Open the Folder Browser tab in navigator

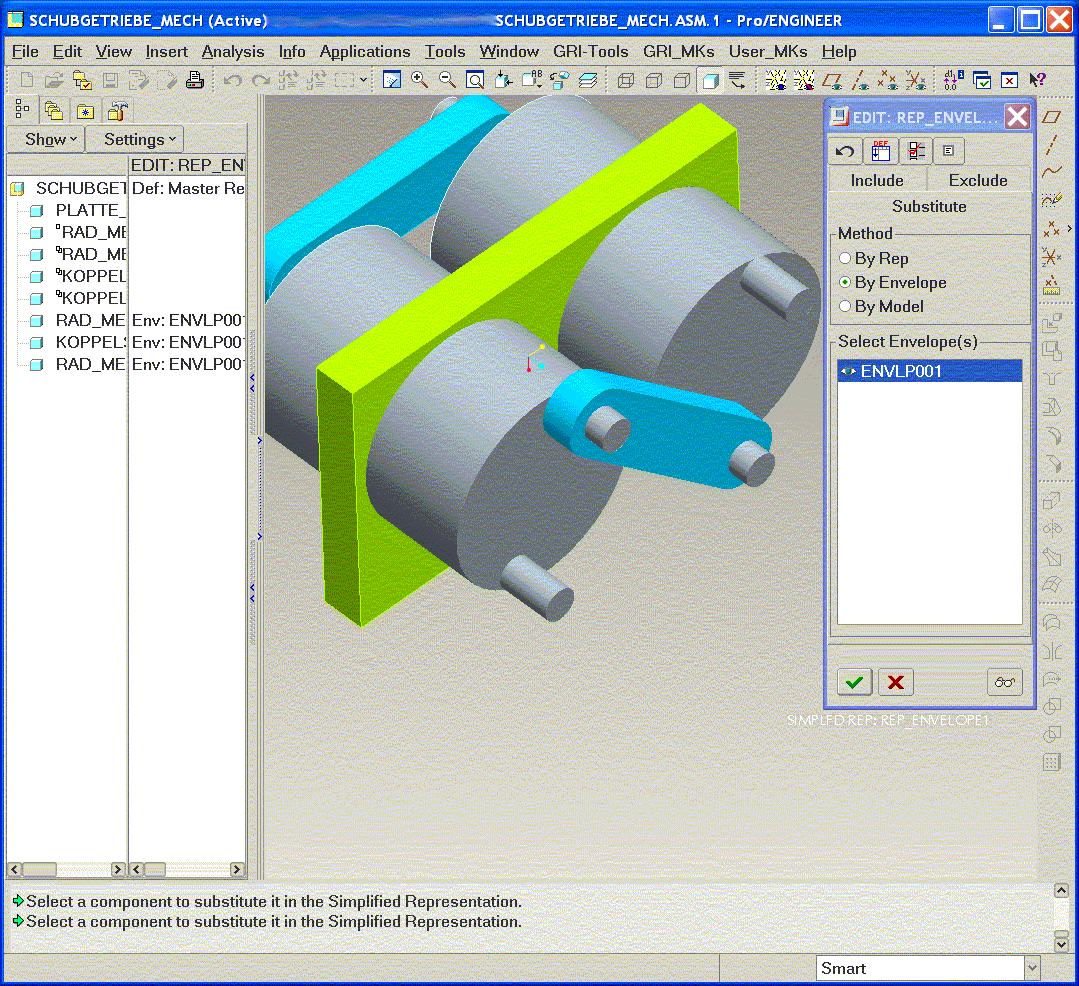pos(53,110)
